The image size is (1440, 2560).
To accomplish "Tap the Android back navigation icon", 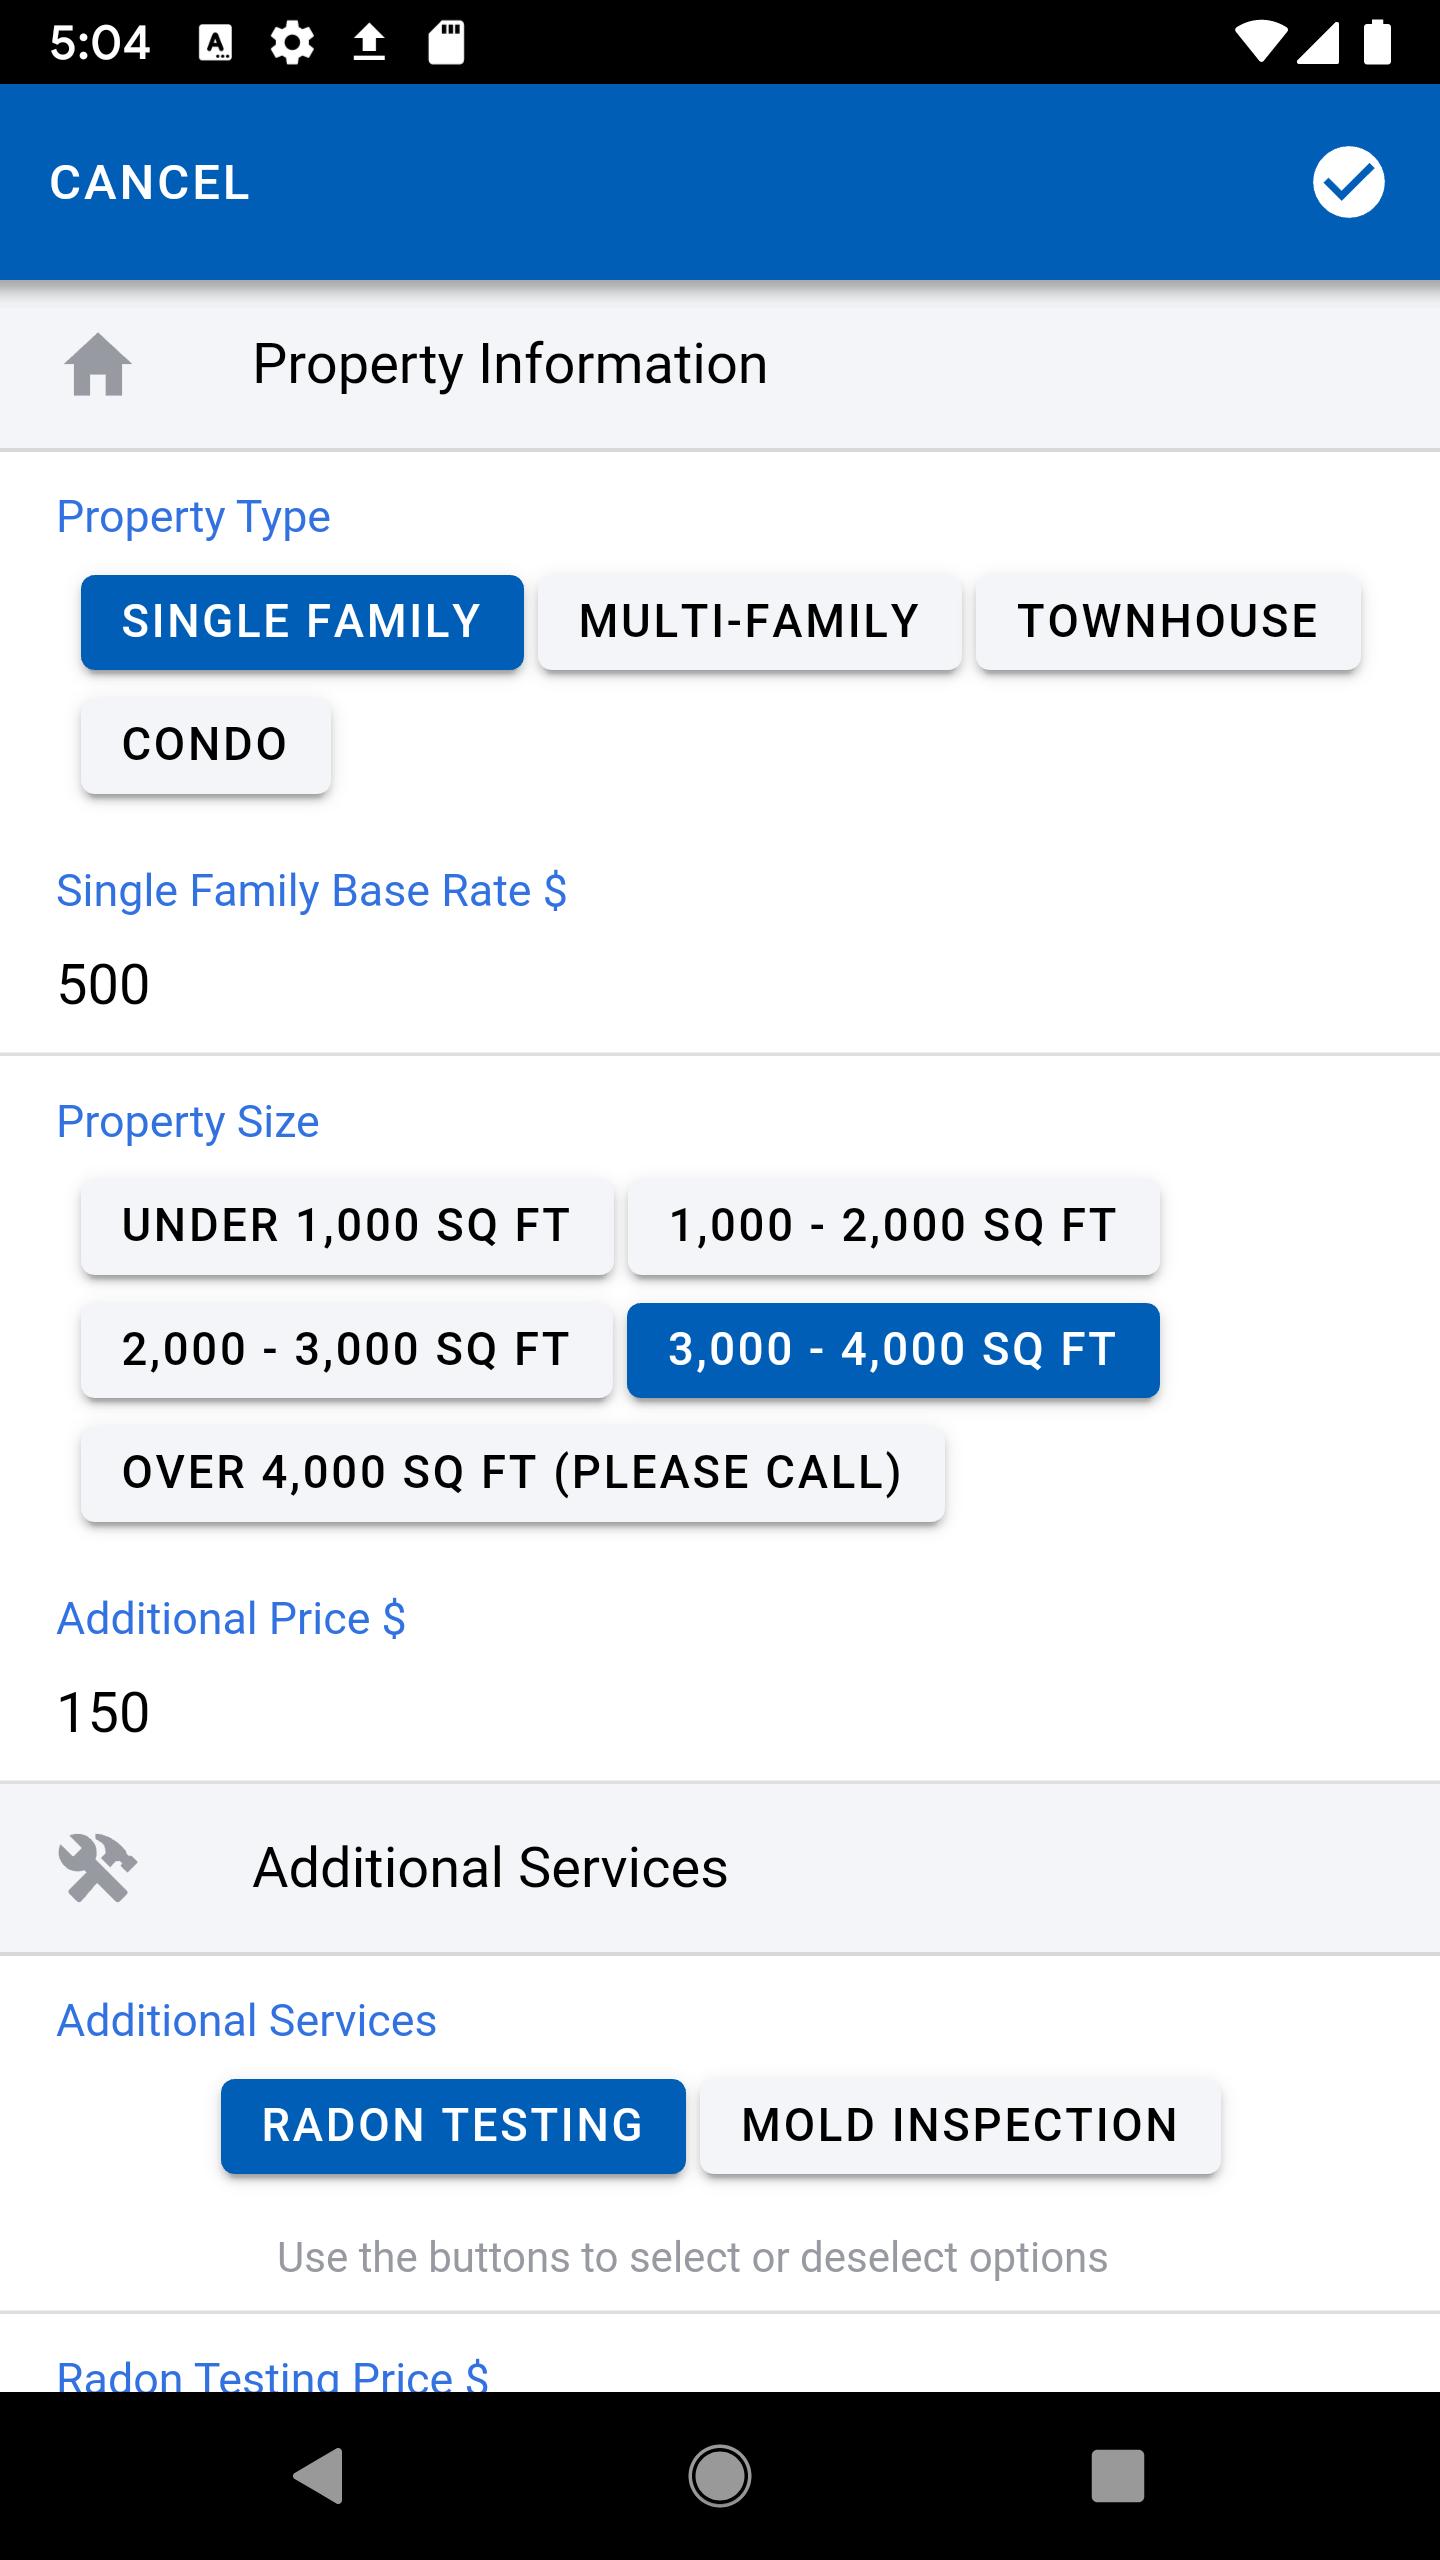I will click(x=318, y=2476).
